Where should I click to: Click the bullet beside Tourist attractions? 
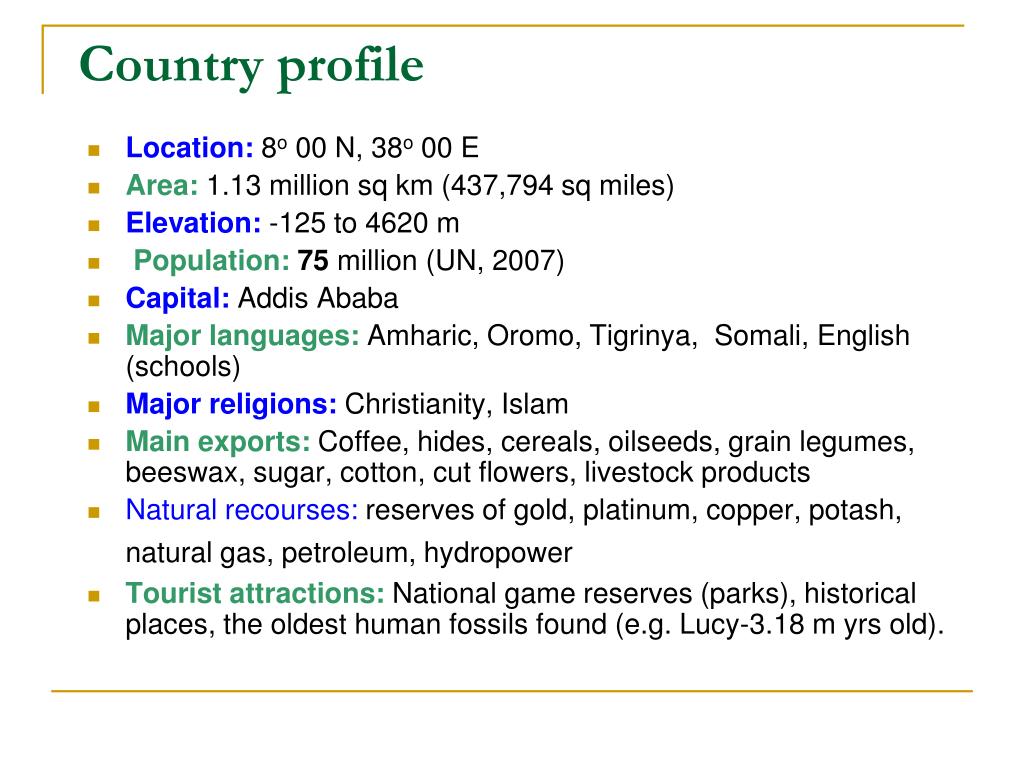pyautogui.click(x=94, y=596)
